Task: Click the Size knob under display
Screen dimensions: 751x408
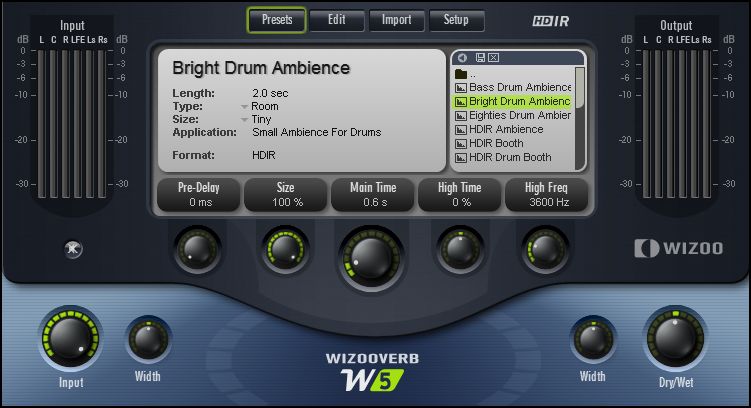Action: coord(285,249)
